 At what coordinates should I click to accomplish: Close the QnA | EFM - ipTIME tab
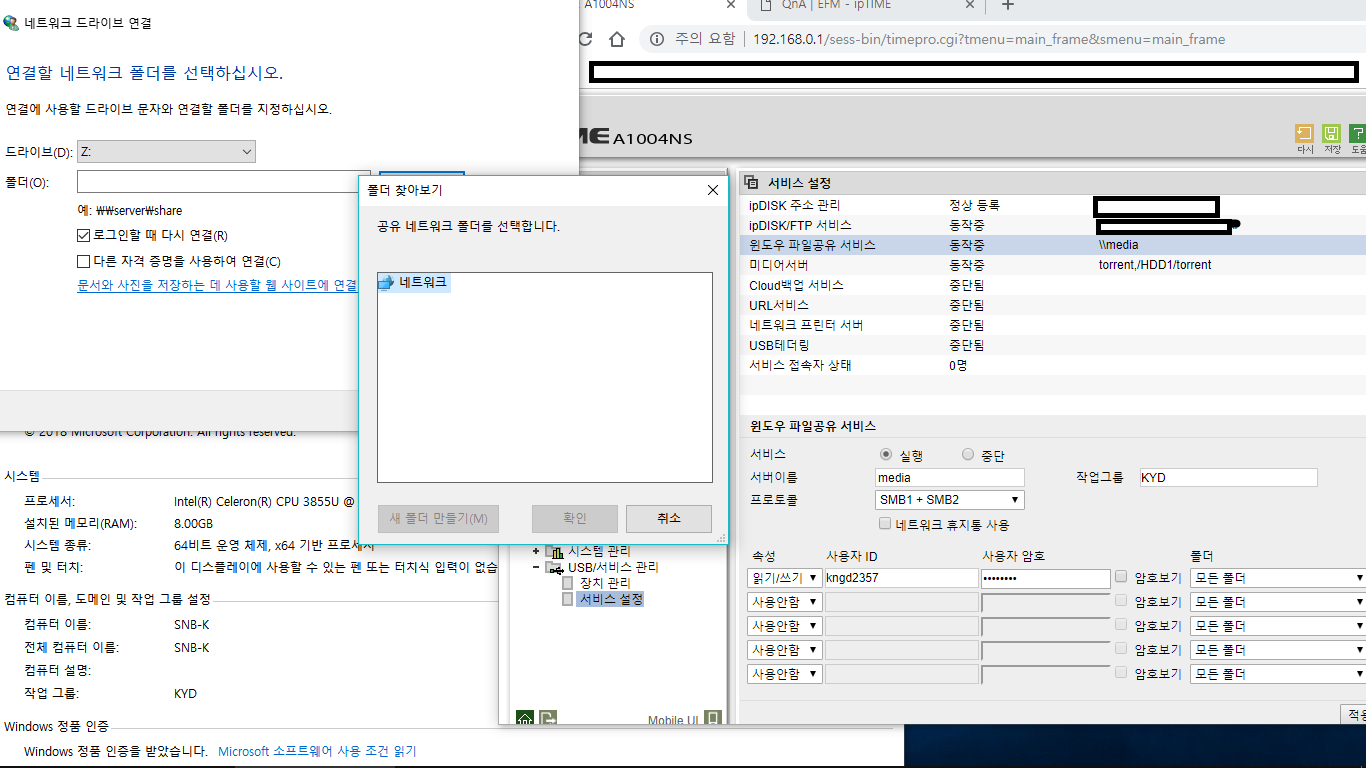click(969, 5)
